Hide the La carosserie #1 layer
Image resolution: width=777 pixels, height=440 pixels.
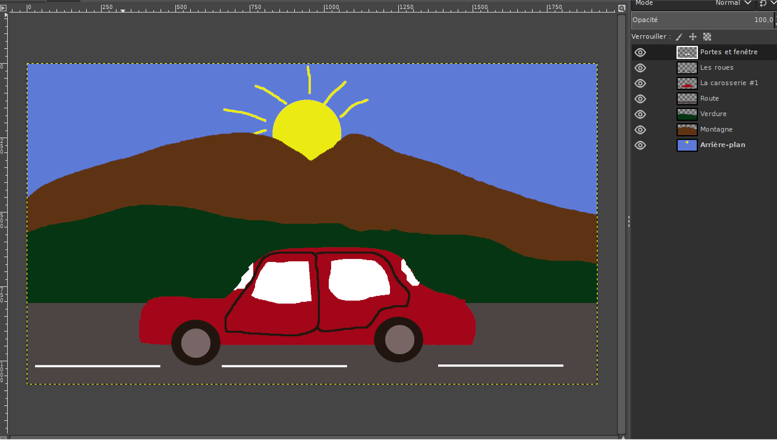tap(640, 84)
